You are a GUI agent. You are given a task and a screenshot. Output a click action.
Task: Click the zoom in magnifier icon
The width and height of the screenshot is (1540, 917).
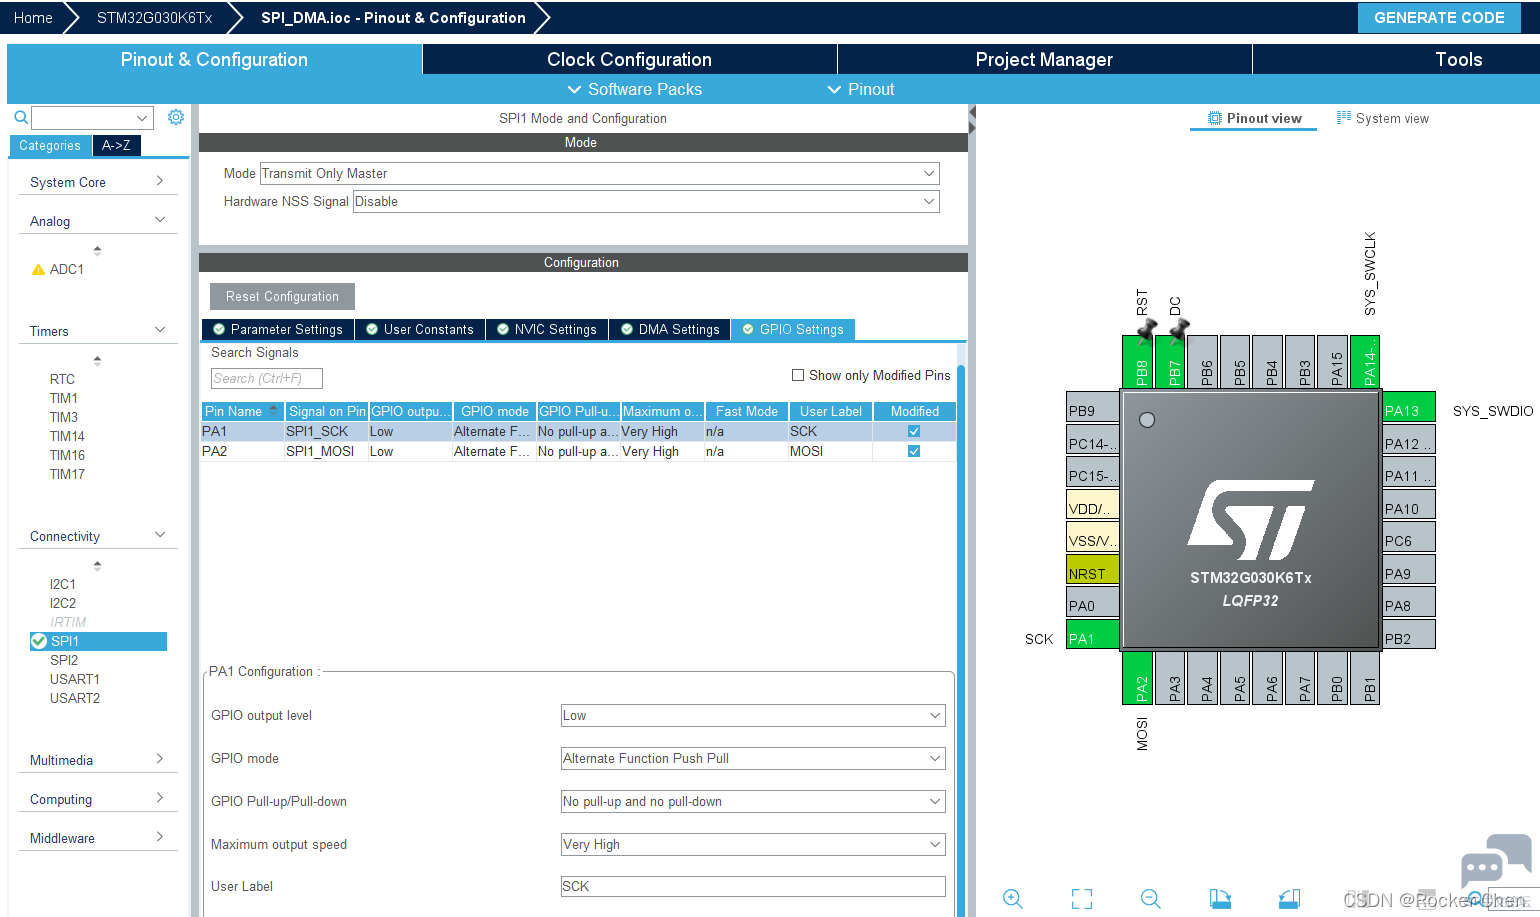tap(1013, 898)
